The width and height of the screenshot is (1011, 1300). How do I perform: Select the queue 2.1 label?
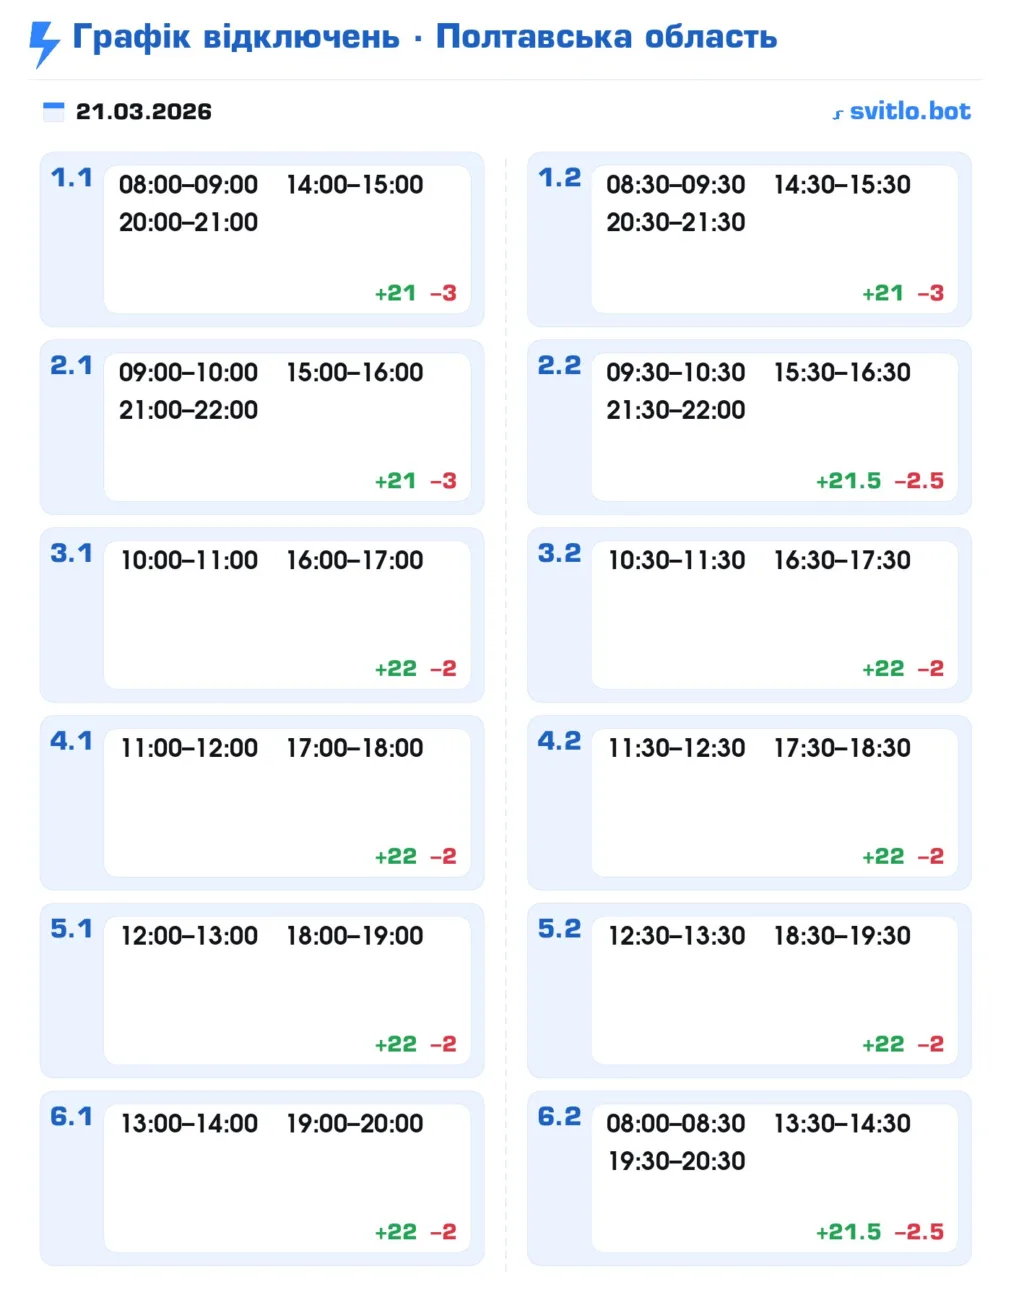71,366
